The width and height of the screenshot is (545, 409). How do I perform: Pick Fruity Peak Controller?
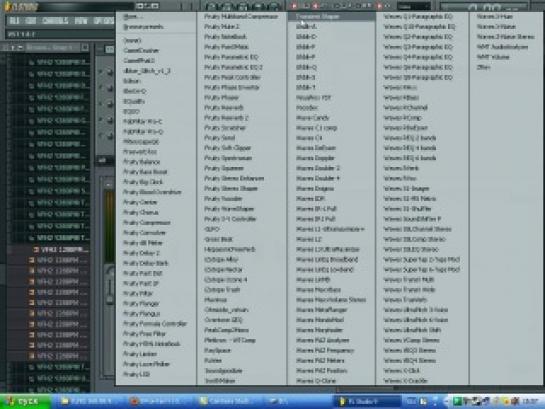(x=232, y=77)
